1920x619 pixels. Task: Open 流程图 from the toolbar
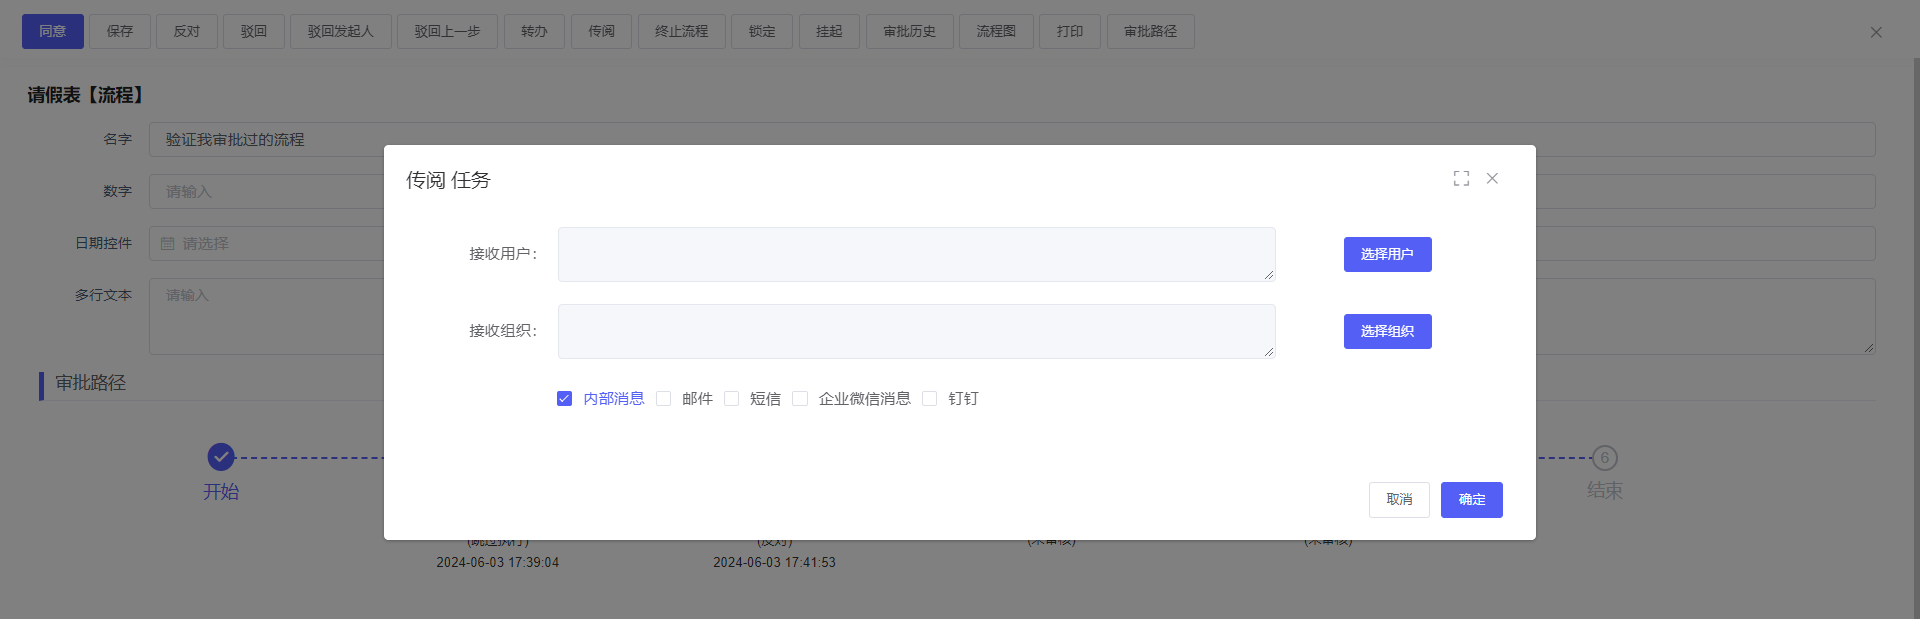coord(996,32)
